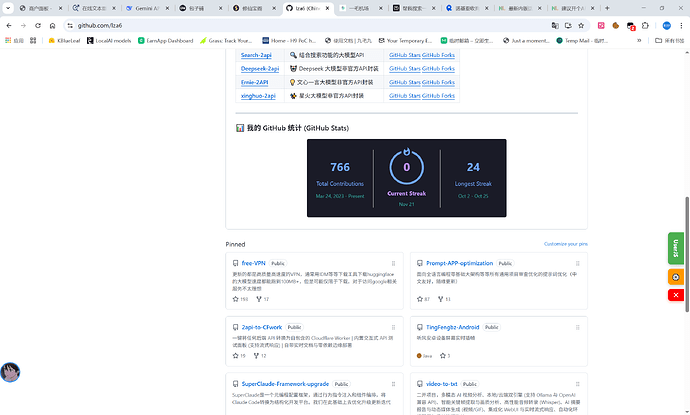Open the Deepseek-2api project link
This screenshot has height=415, width=690.
(x=260, y=69)
